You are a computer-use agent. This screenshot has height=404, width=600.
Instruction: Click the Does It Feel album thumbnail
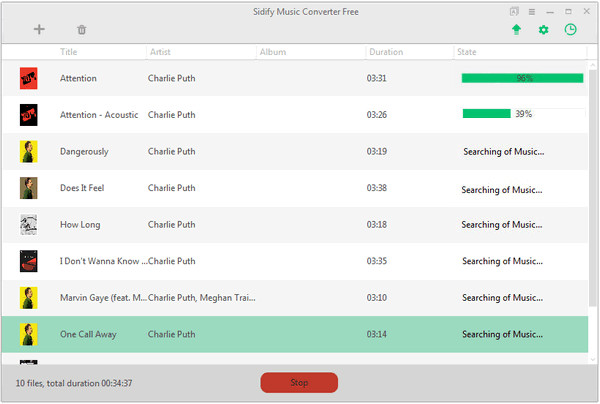pos(29,188)
